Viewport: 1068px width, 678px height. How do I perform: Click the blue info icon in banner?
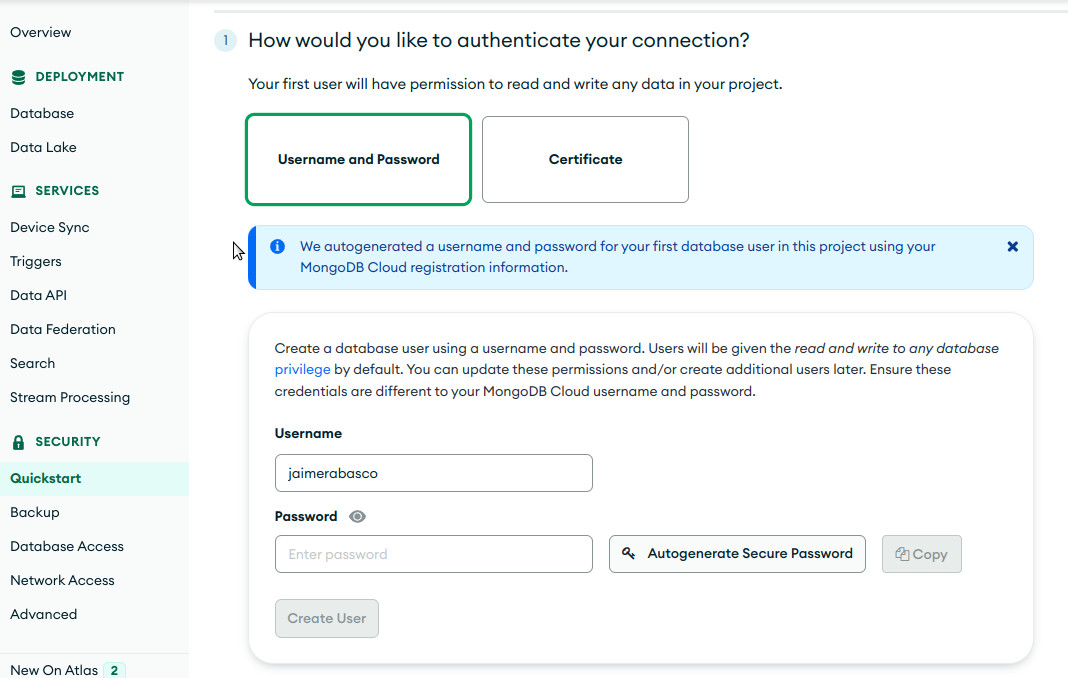coord(277,247)
